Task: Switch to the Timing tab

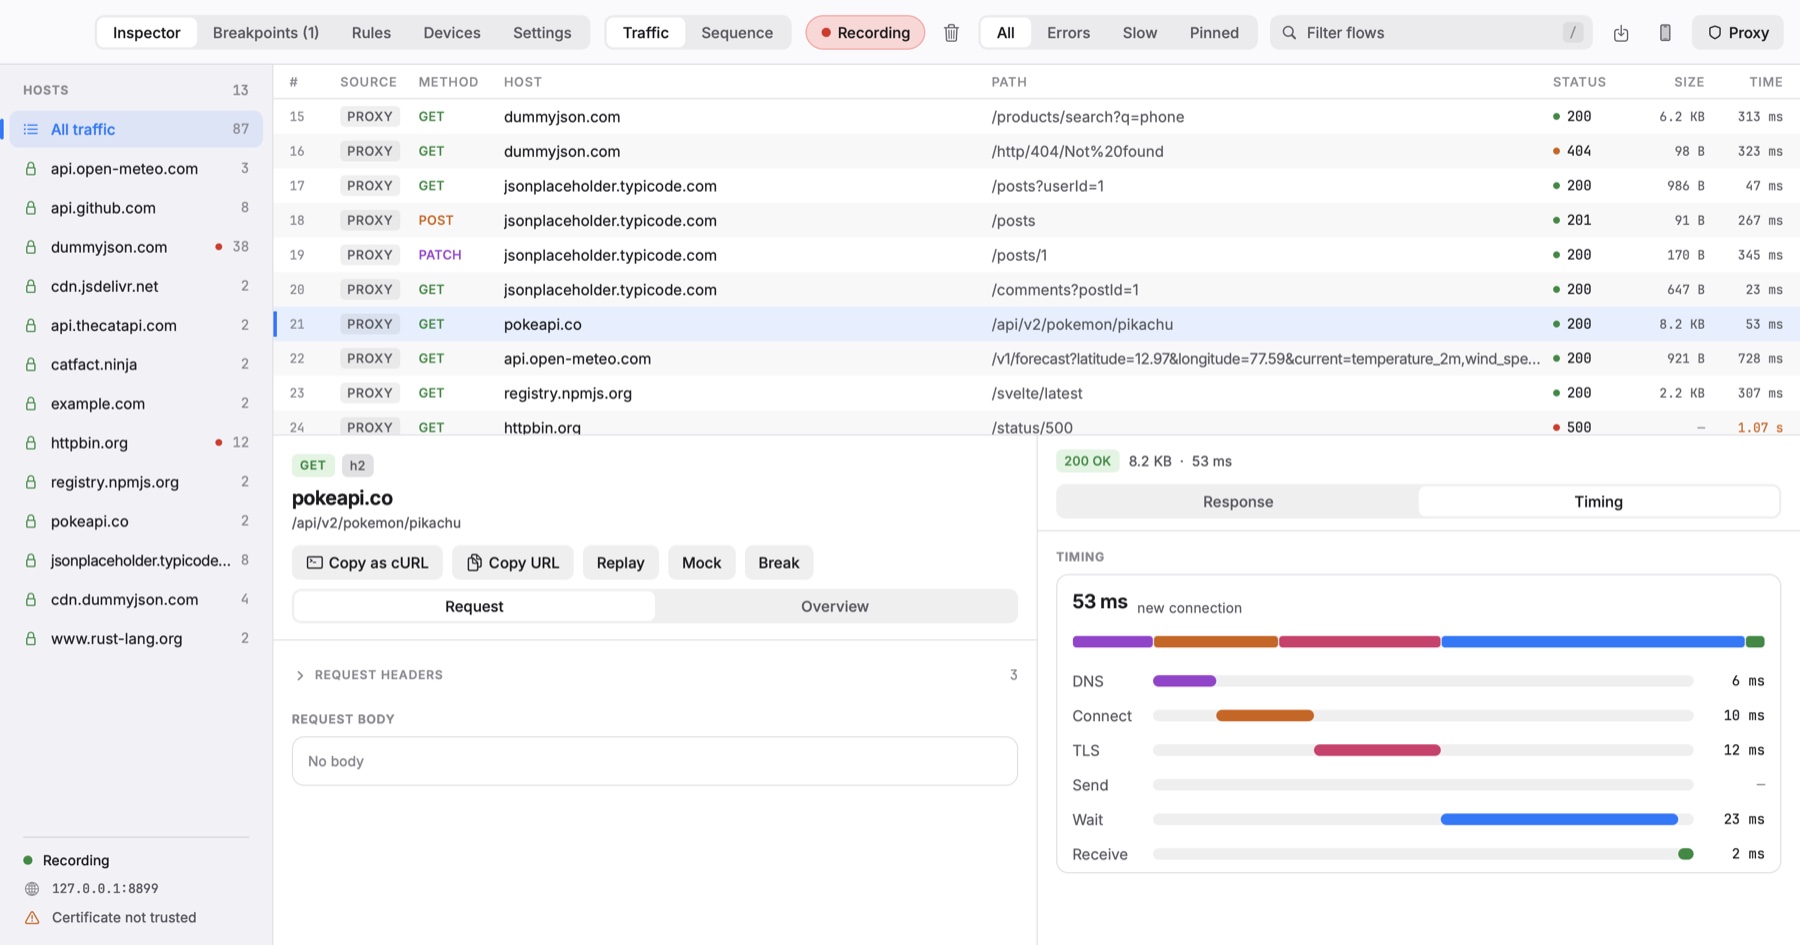Action: tap(1598, 502)
